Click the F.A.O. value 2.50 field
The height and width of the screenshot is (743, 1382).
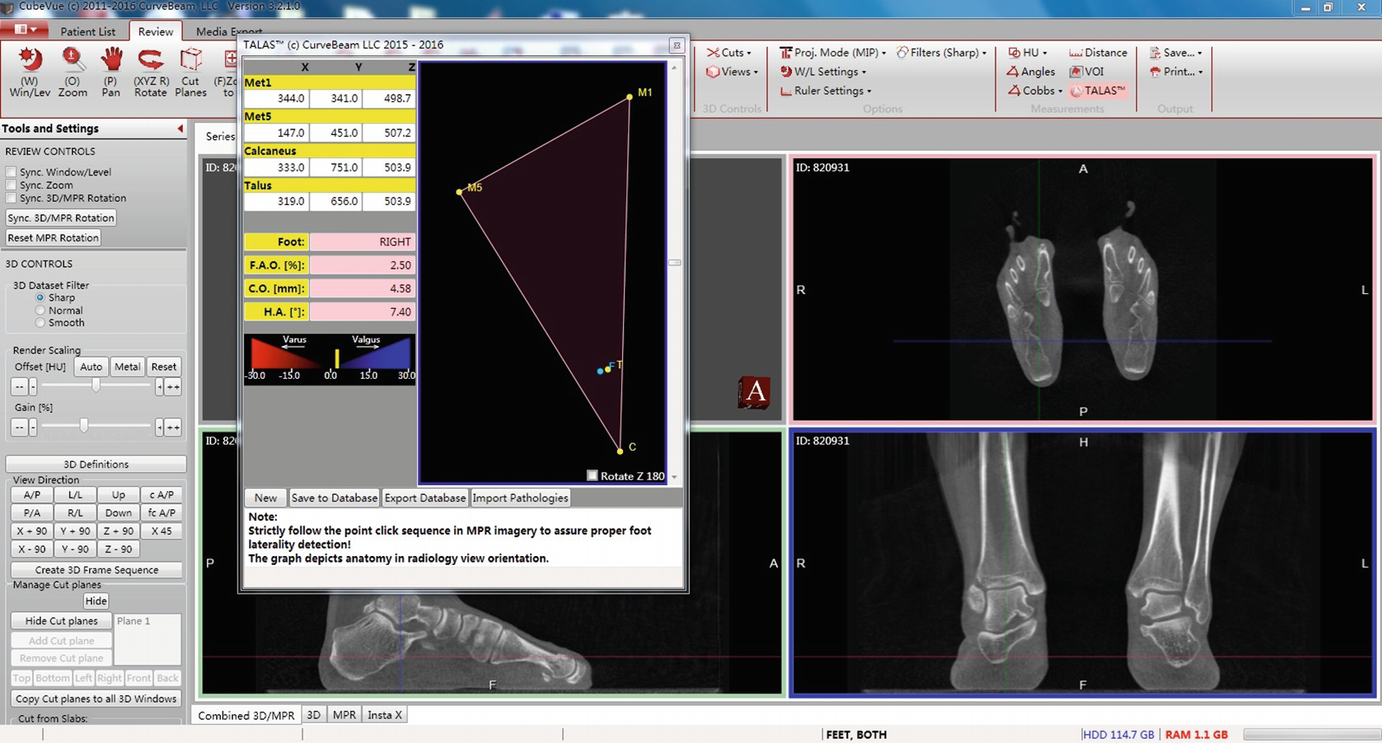362,265
